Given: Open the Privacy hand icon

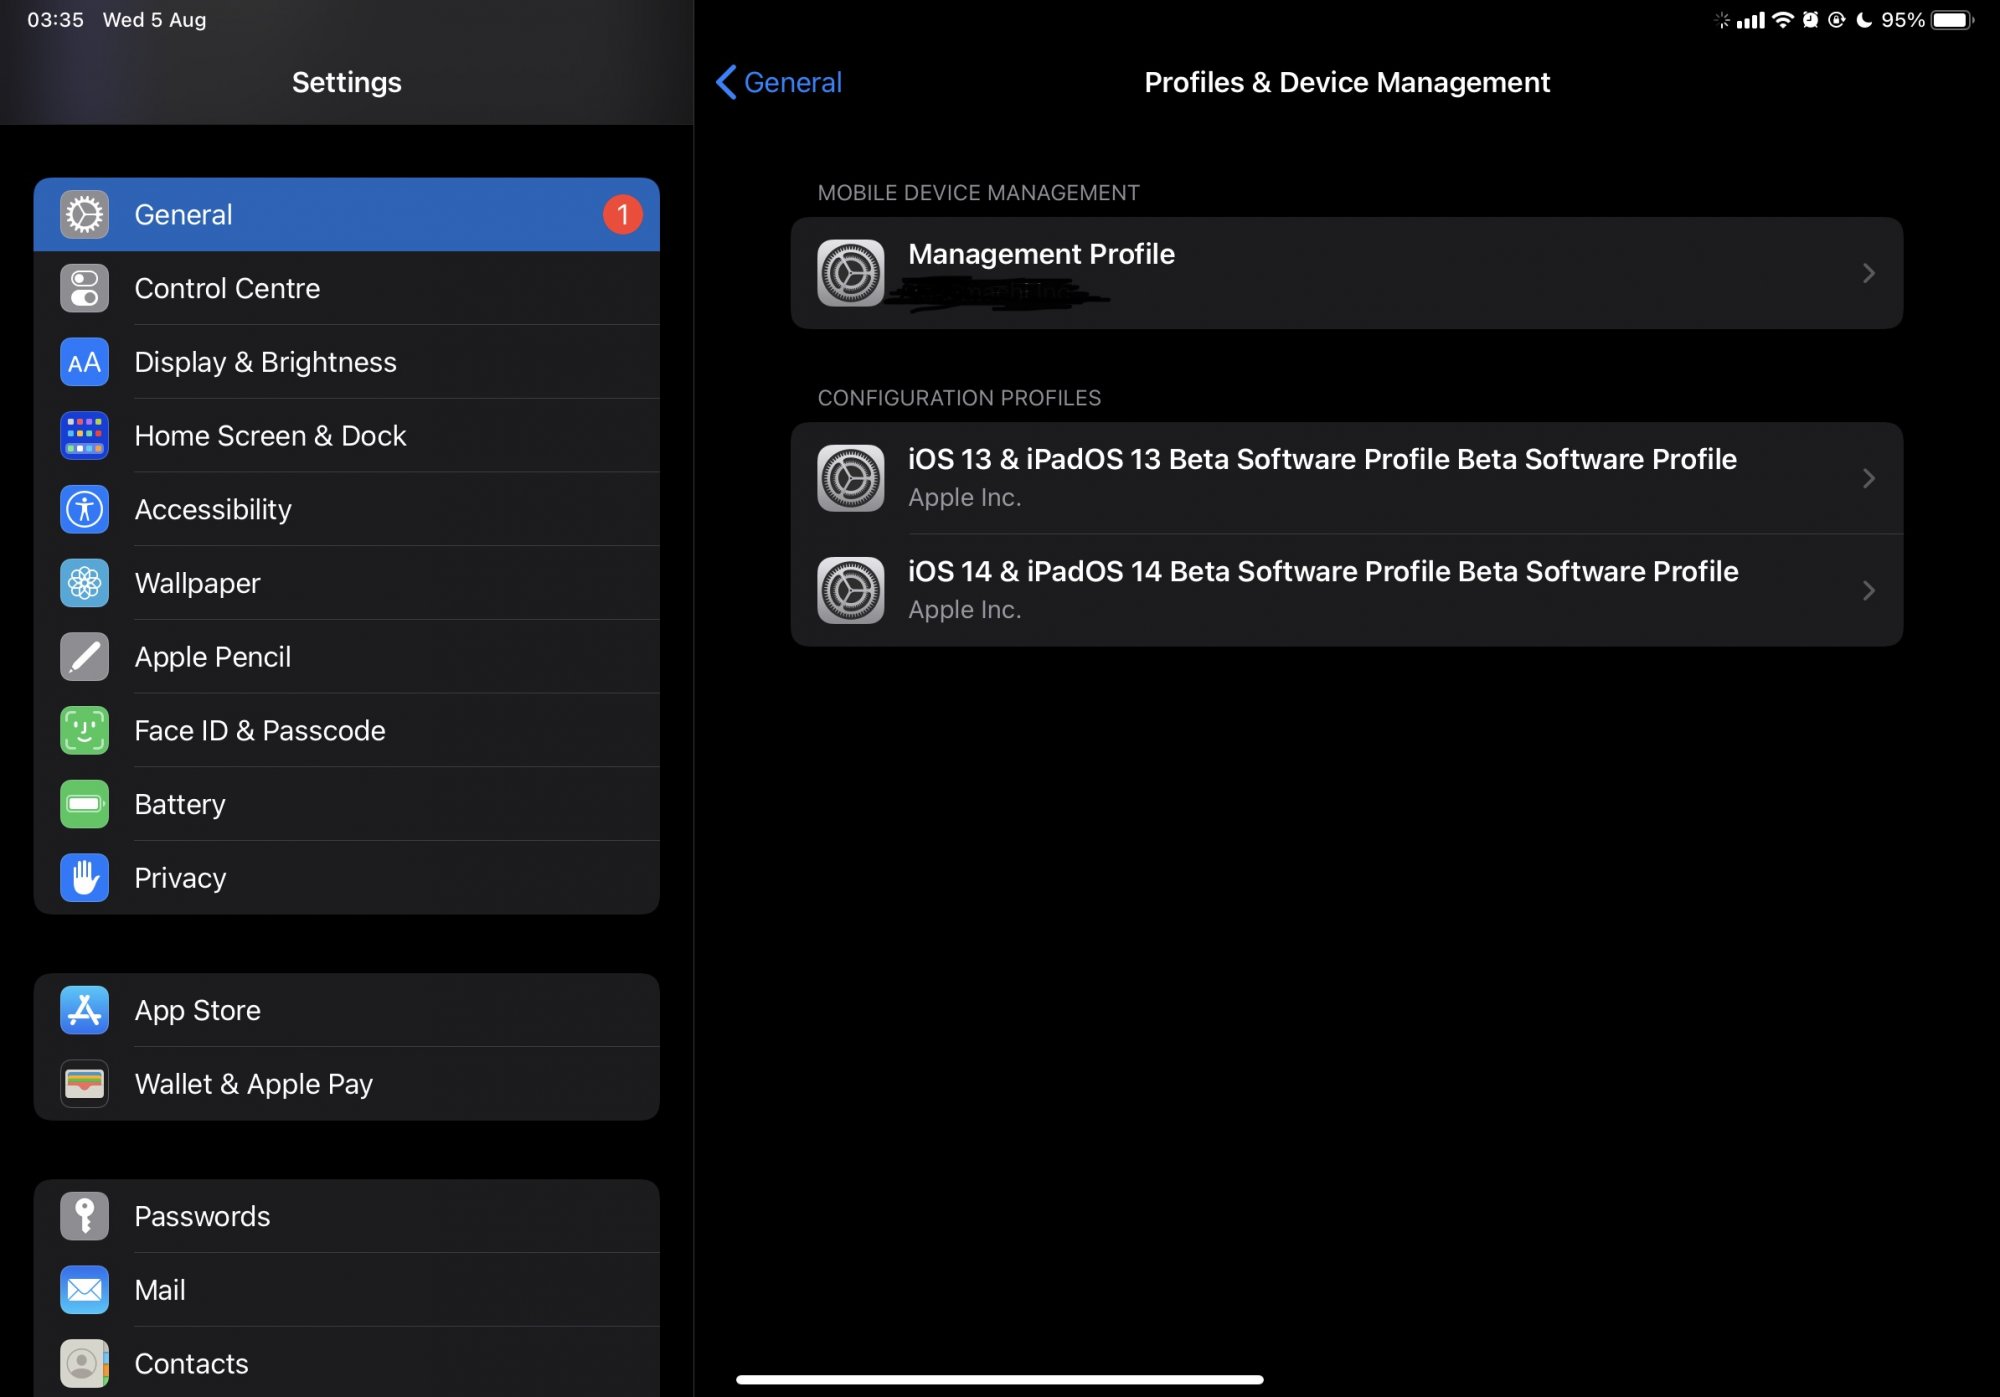Looking at the screenshot, I should tap(84, 878).
